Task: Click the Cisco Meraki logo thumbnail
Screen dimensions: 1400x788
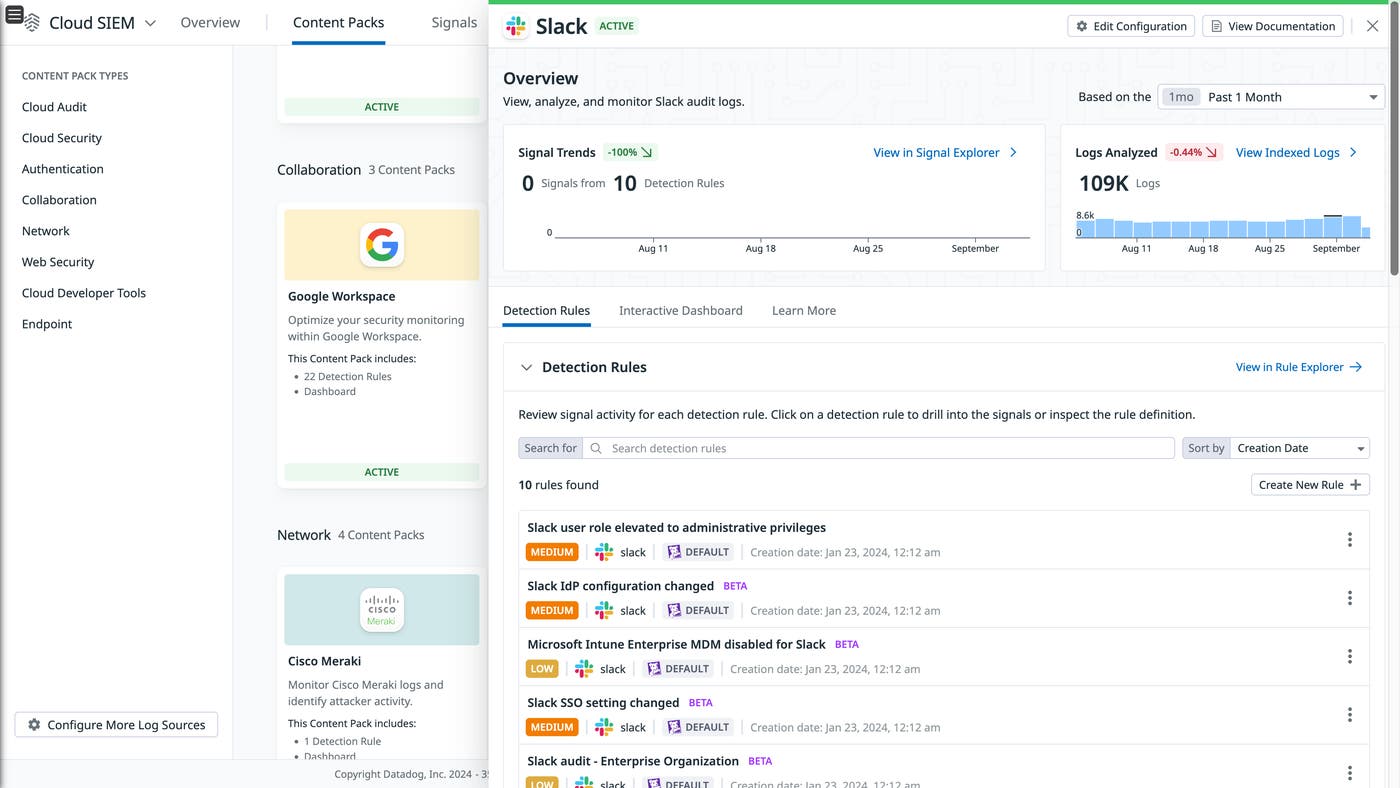Action: [x=382, y=610]
